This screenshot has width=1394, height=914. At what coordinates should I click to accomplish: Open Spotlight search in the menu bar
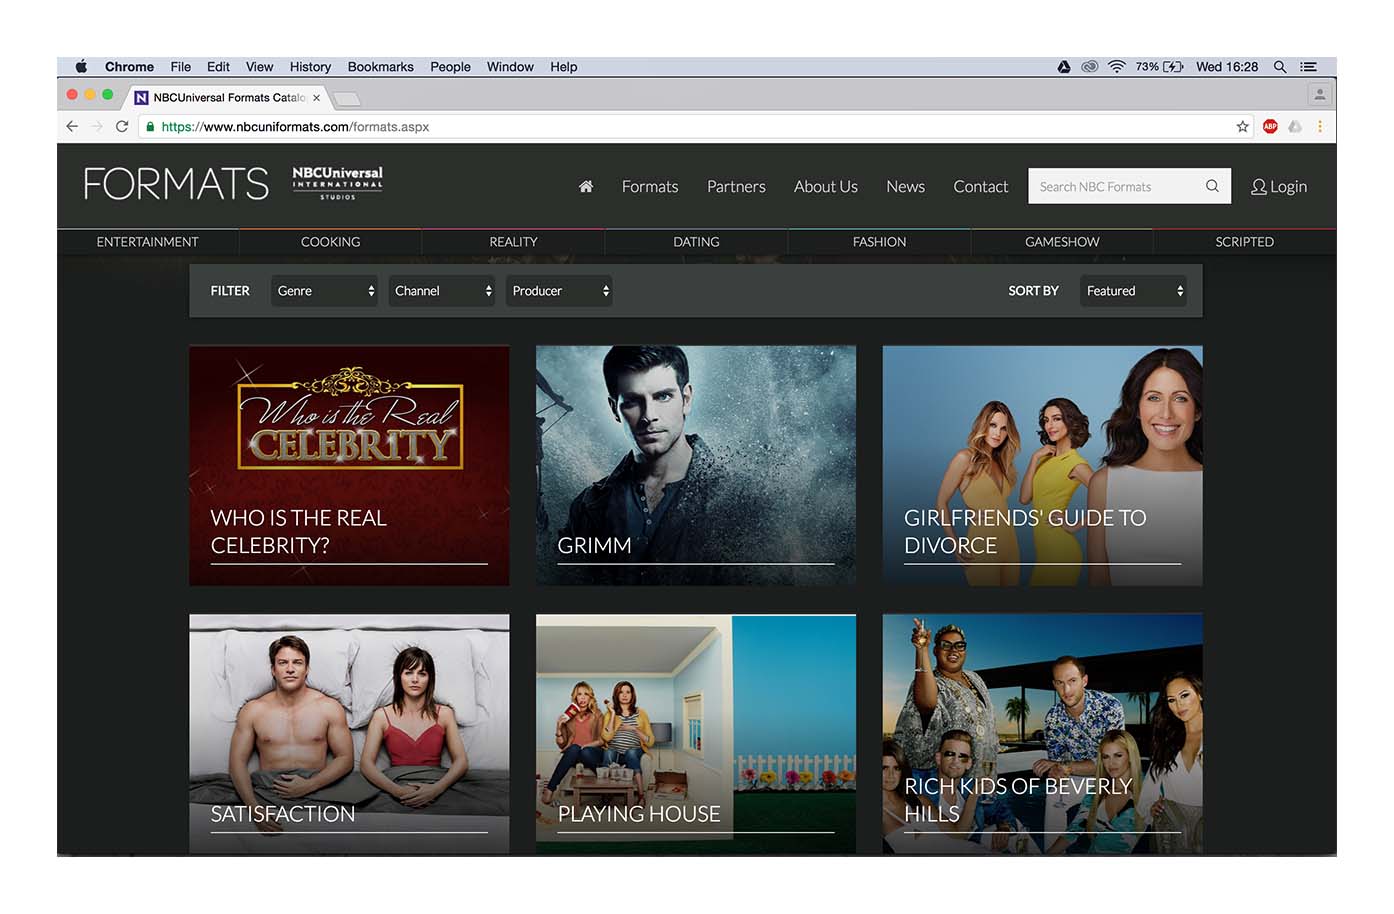(x=1280, y=67)
